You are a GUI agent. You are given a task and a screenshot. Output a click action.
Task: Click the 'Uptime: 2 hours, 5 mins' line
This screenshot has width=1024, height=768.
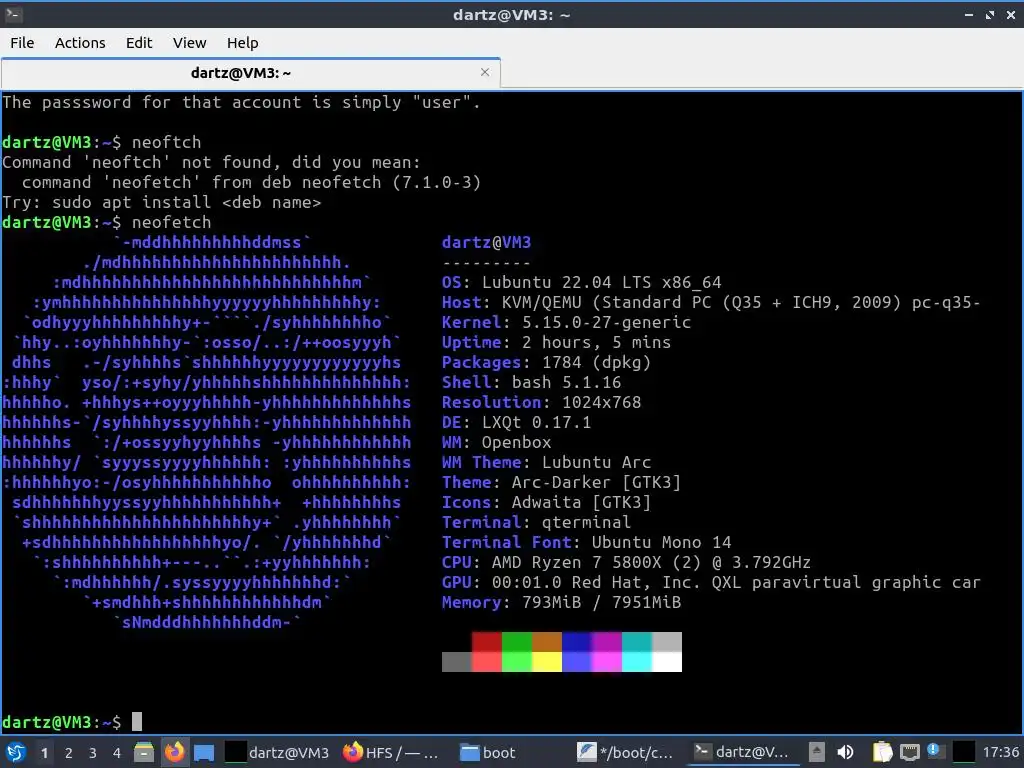coord(556,342)
